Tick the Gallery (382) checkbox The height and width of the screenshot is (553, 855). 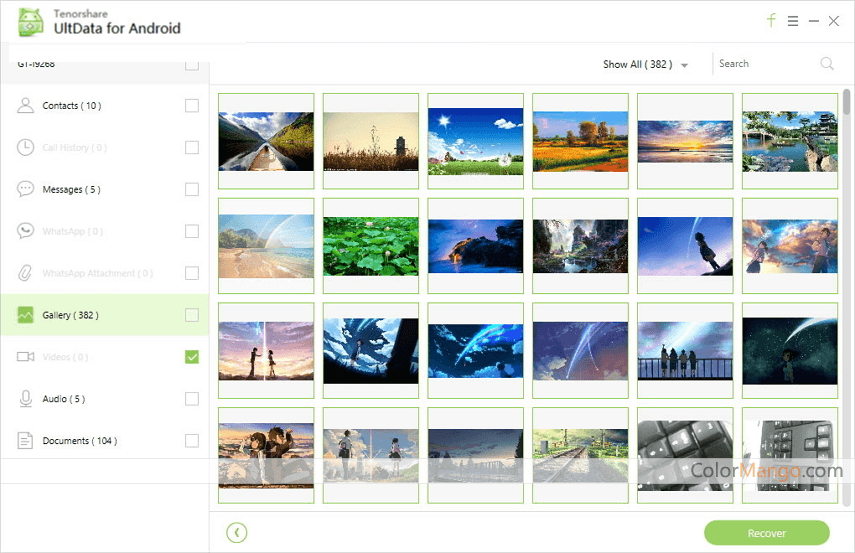tap(192, 315)
